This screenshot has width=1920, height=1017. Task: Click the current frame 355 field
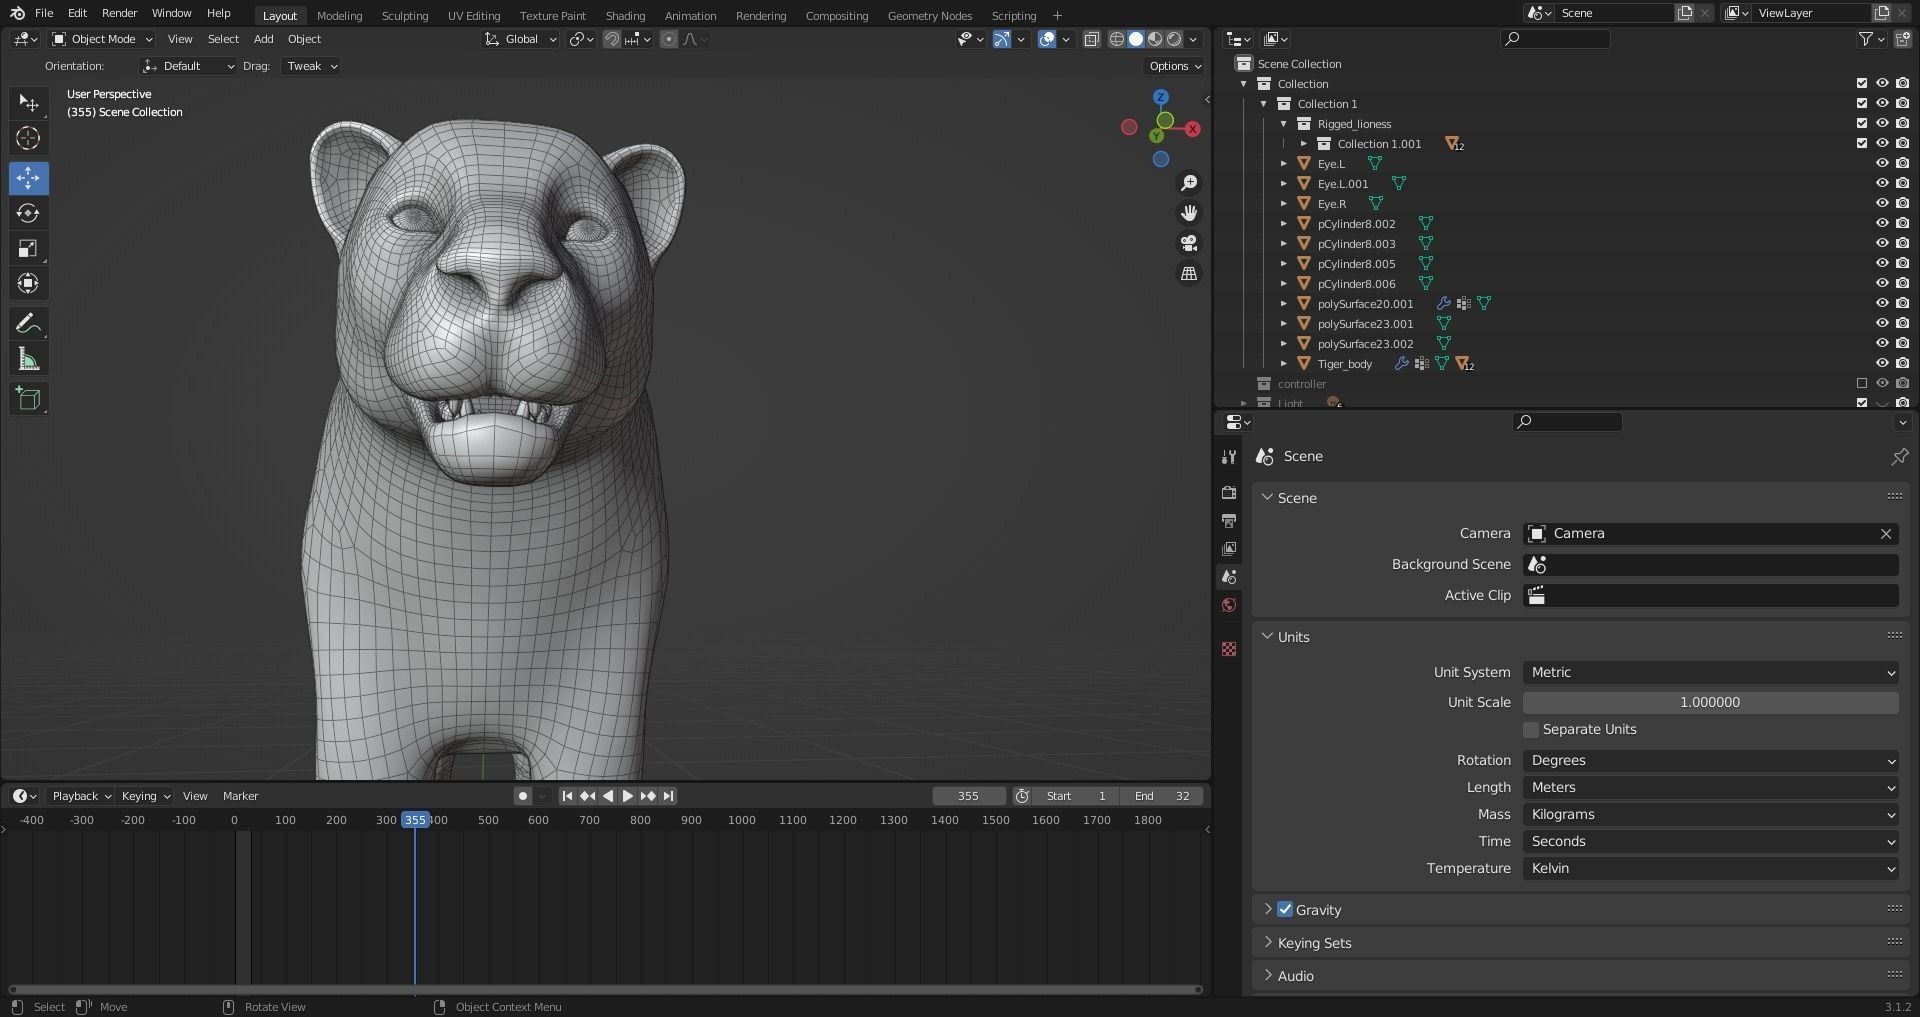pyautogui.click(x=968, y=796)
